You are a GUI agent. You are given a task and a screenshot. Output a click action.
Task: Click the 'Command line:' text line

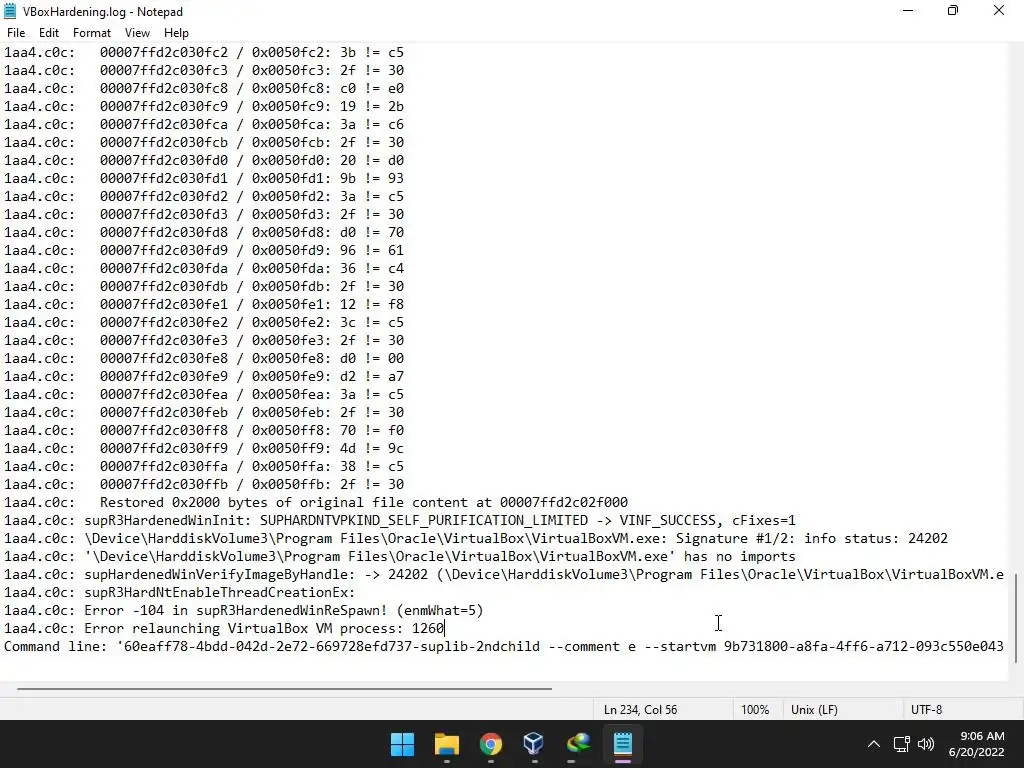[504, 647]
